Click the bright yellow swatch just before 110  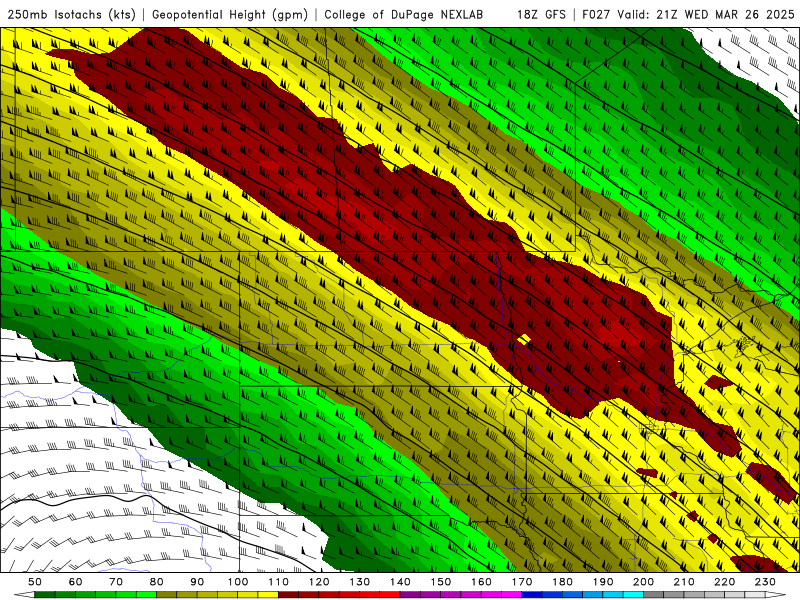(x=268, y=595)
